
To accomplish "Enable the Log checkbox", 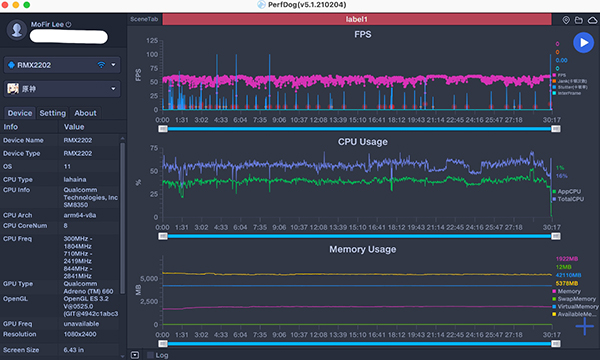I will tap(150, 355).
